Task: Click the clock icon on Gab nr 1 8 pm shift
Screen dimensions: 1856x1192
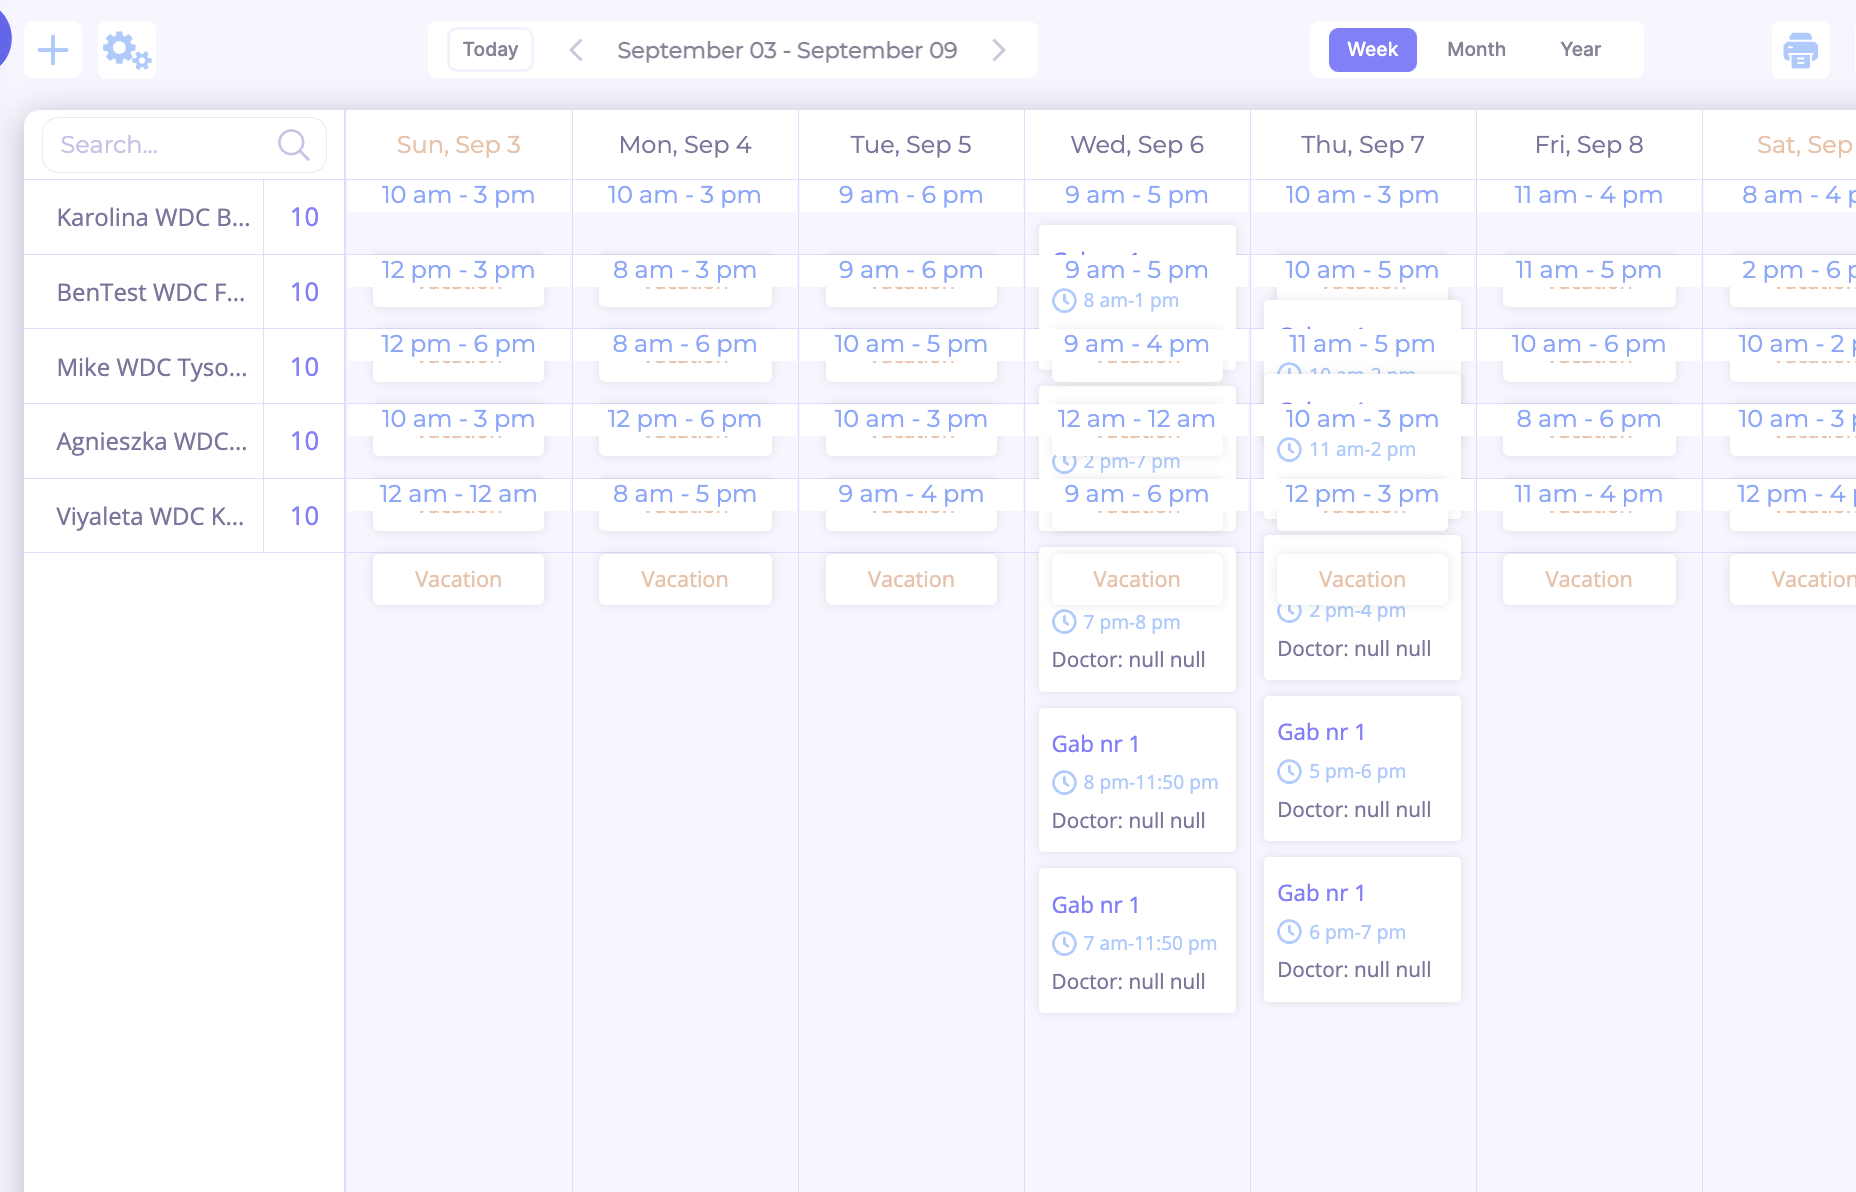Action: [1062, 782]
